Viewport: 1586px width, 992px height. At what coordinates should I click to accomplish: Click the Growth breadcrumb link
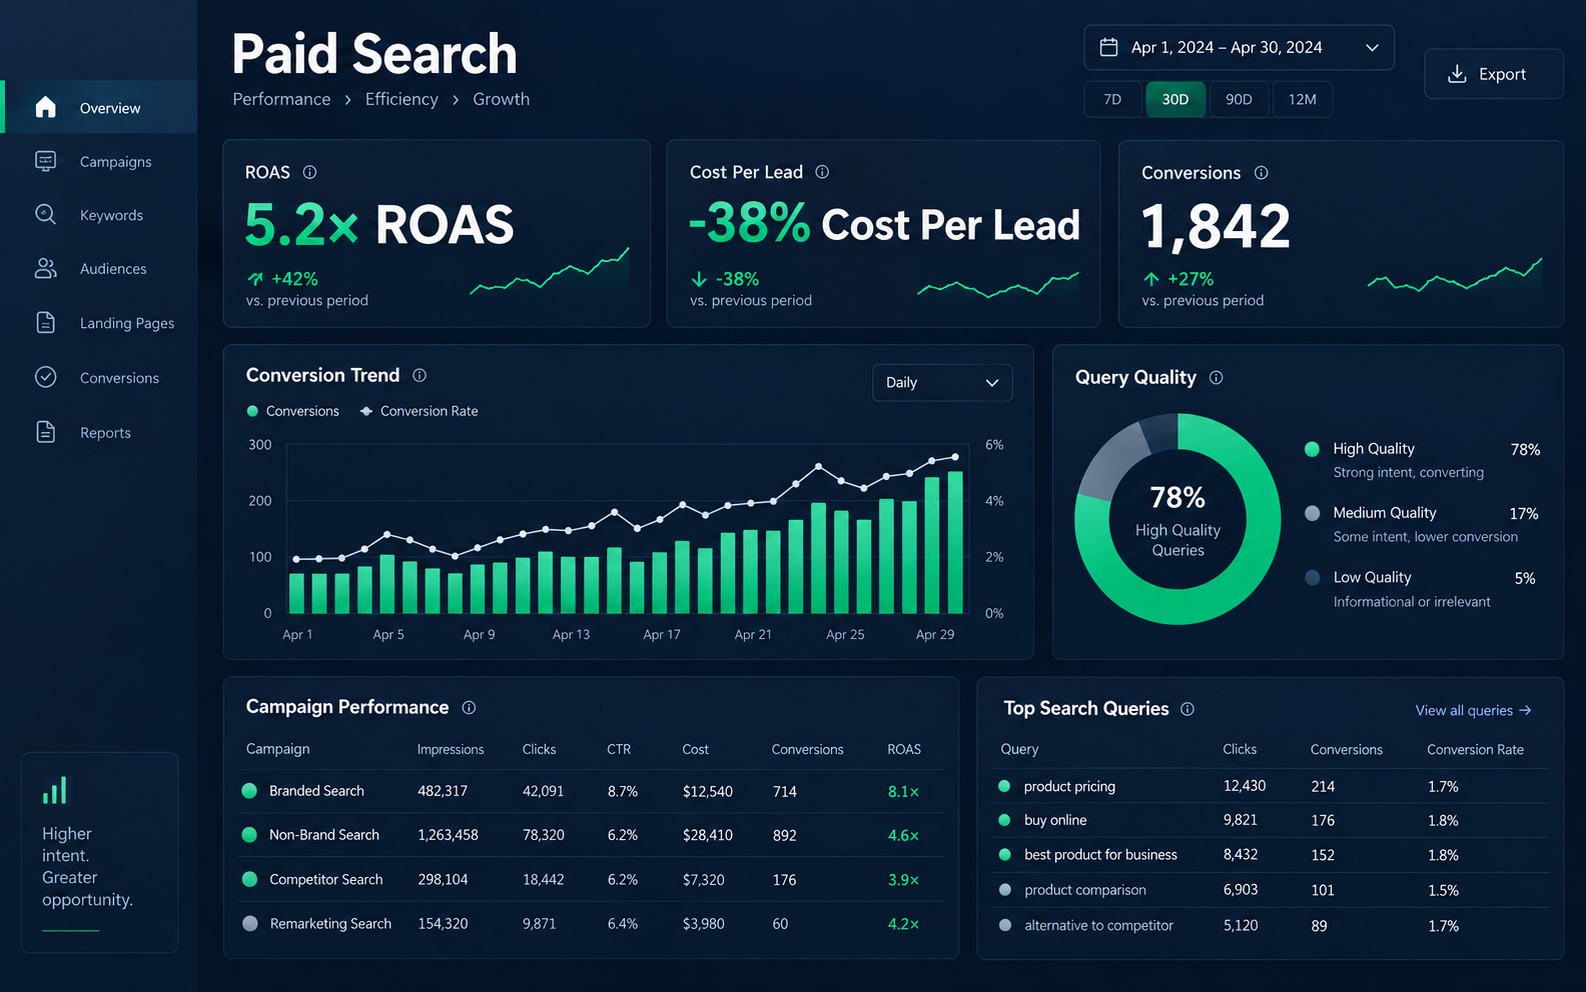click(501, 99)
